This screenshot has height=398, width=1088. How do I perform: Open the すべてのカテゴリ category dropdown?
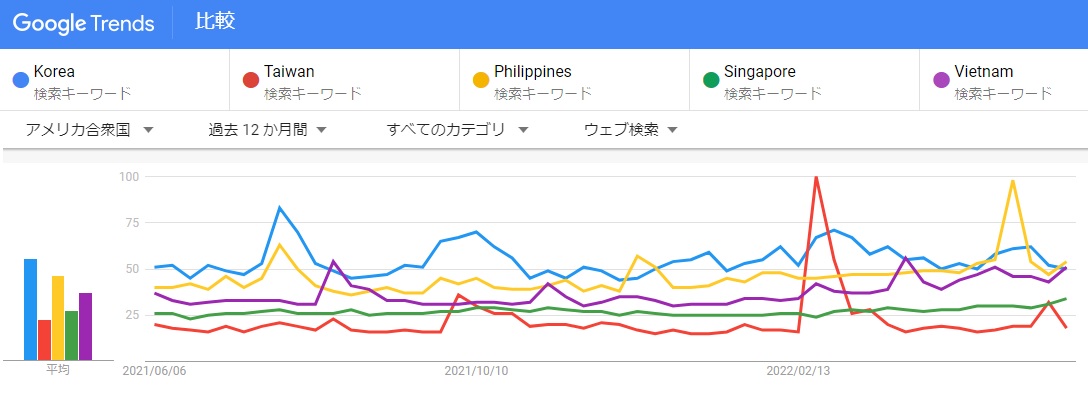point(457,130)
